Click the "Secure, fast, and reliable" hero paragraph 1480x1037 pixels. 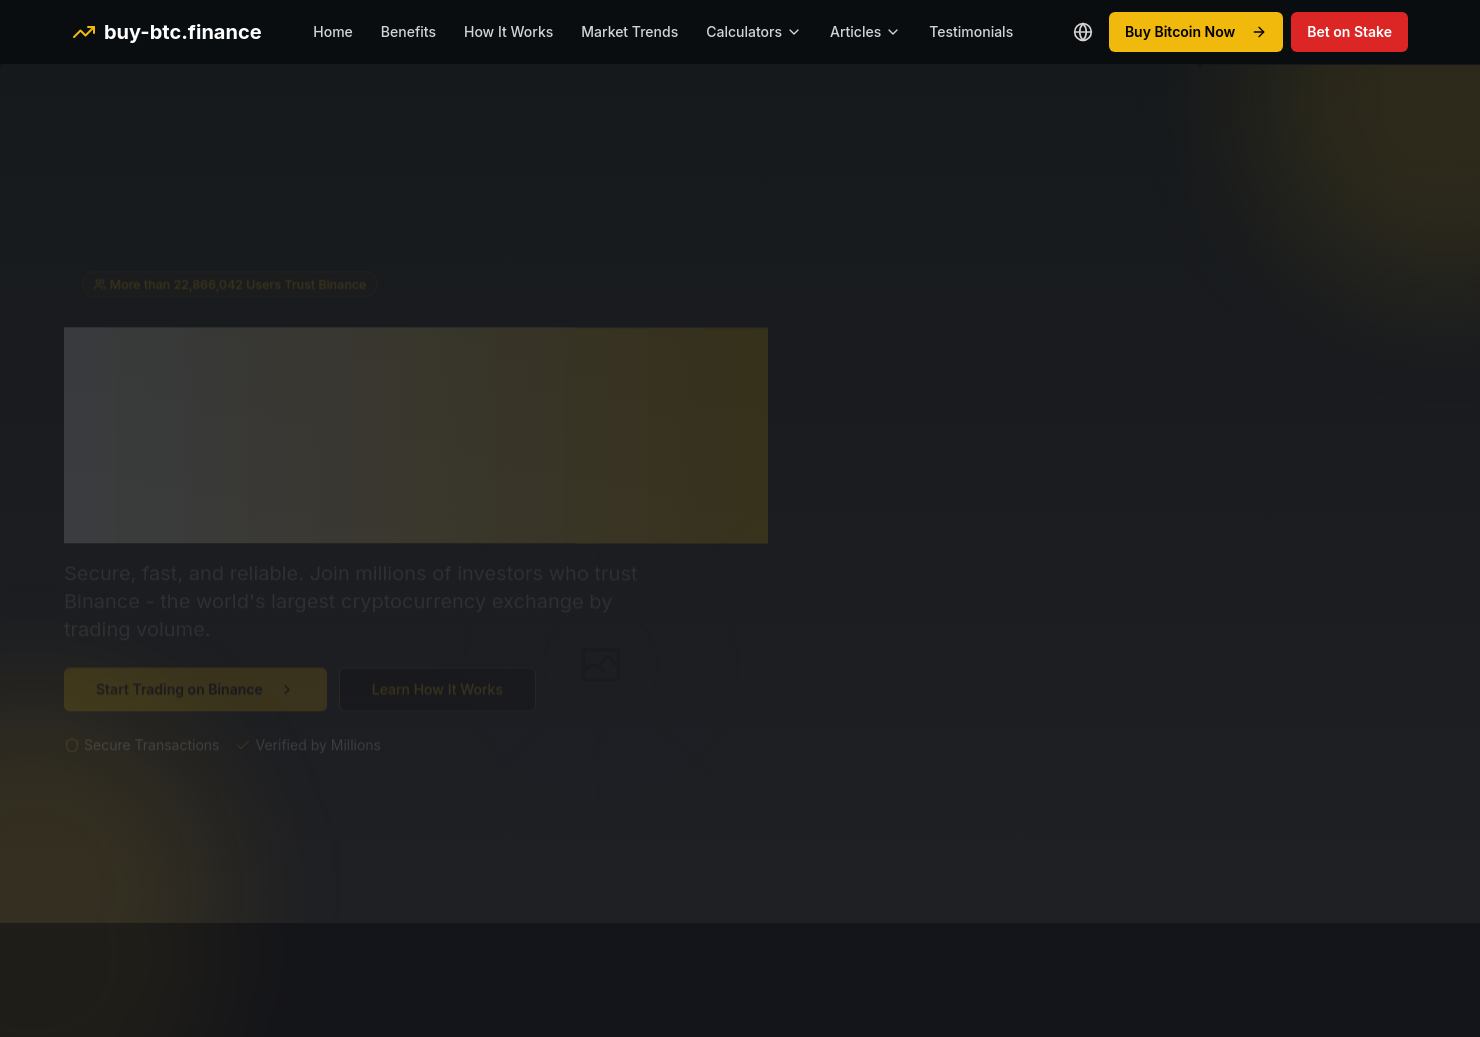click(351, 601)
